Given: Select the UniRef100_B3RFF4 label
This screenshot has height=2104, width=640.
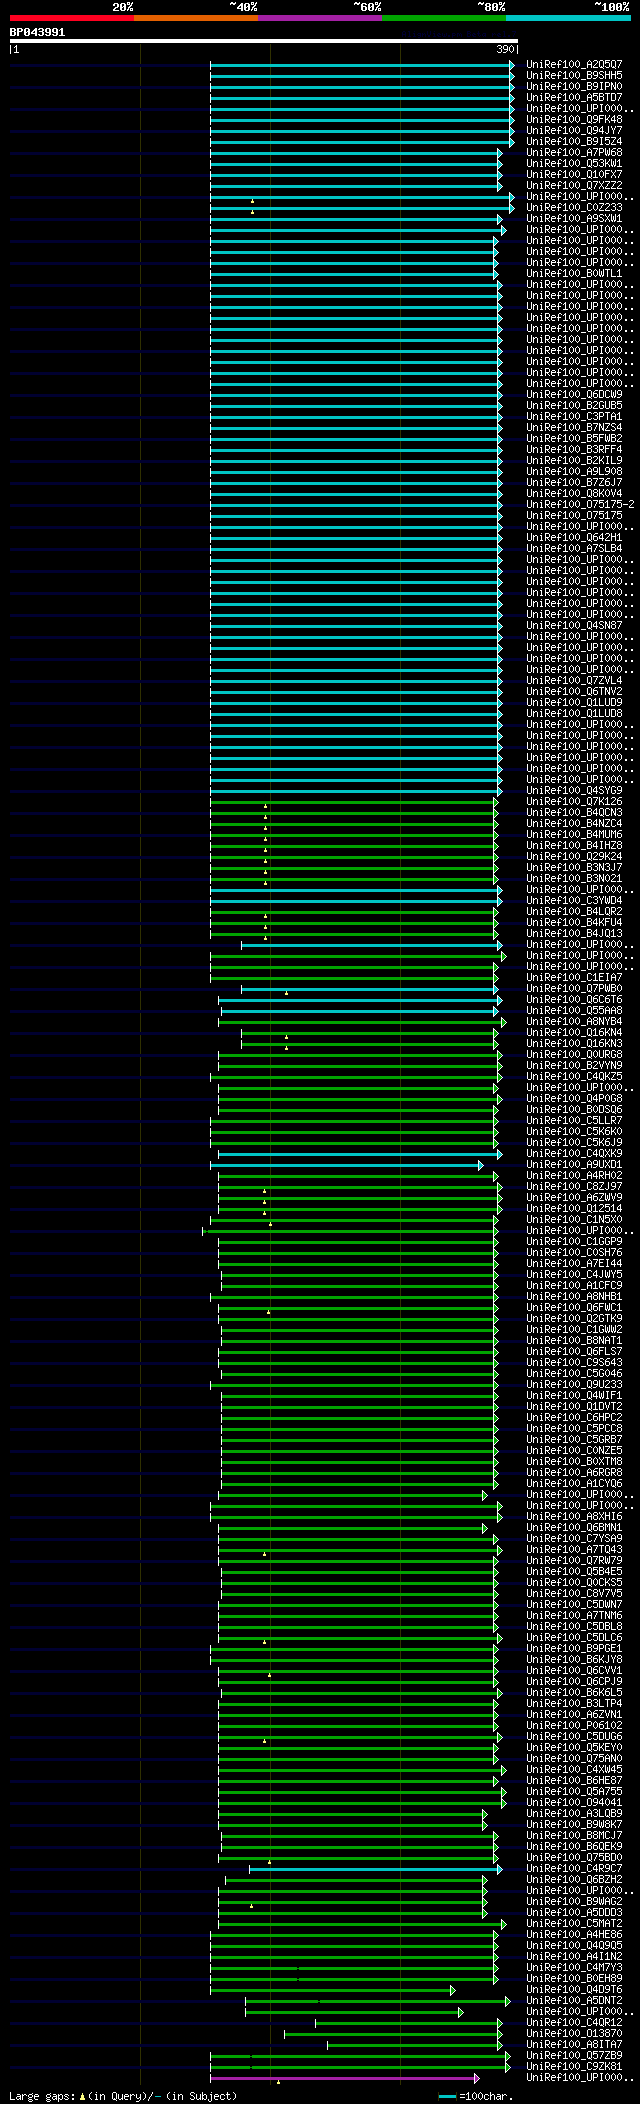Looking at the screenshot, I should coord(574,449).
